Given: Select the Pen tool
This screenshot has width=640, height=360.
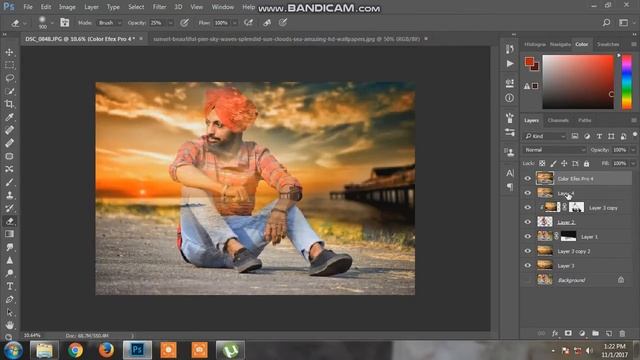Looking at the screenshot, I should (x=9, y=299).
